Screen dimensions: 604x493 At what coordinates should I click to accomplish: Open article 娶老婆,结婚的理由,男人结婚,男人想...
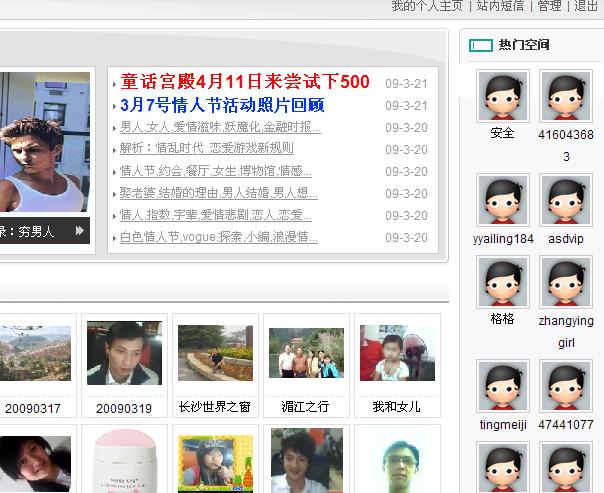tap(219, 193)
